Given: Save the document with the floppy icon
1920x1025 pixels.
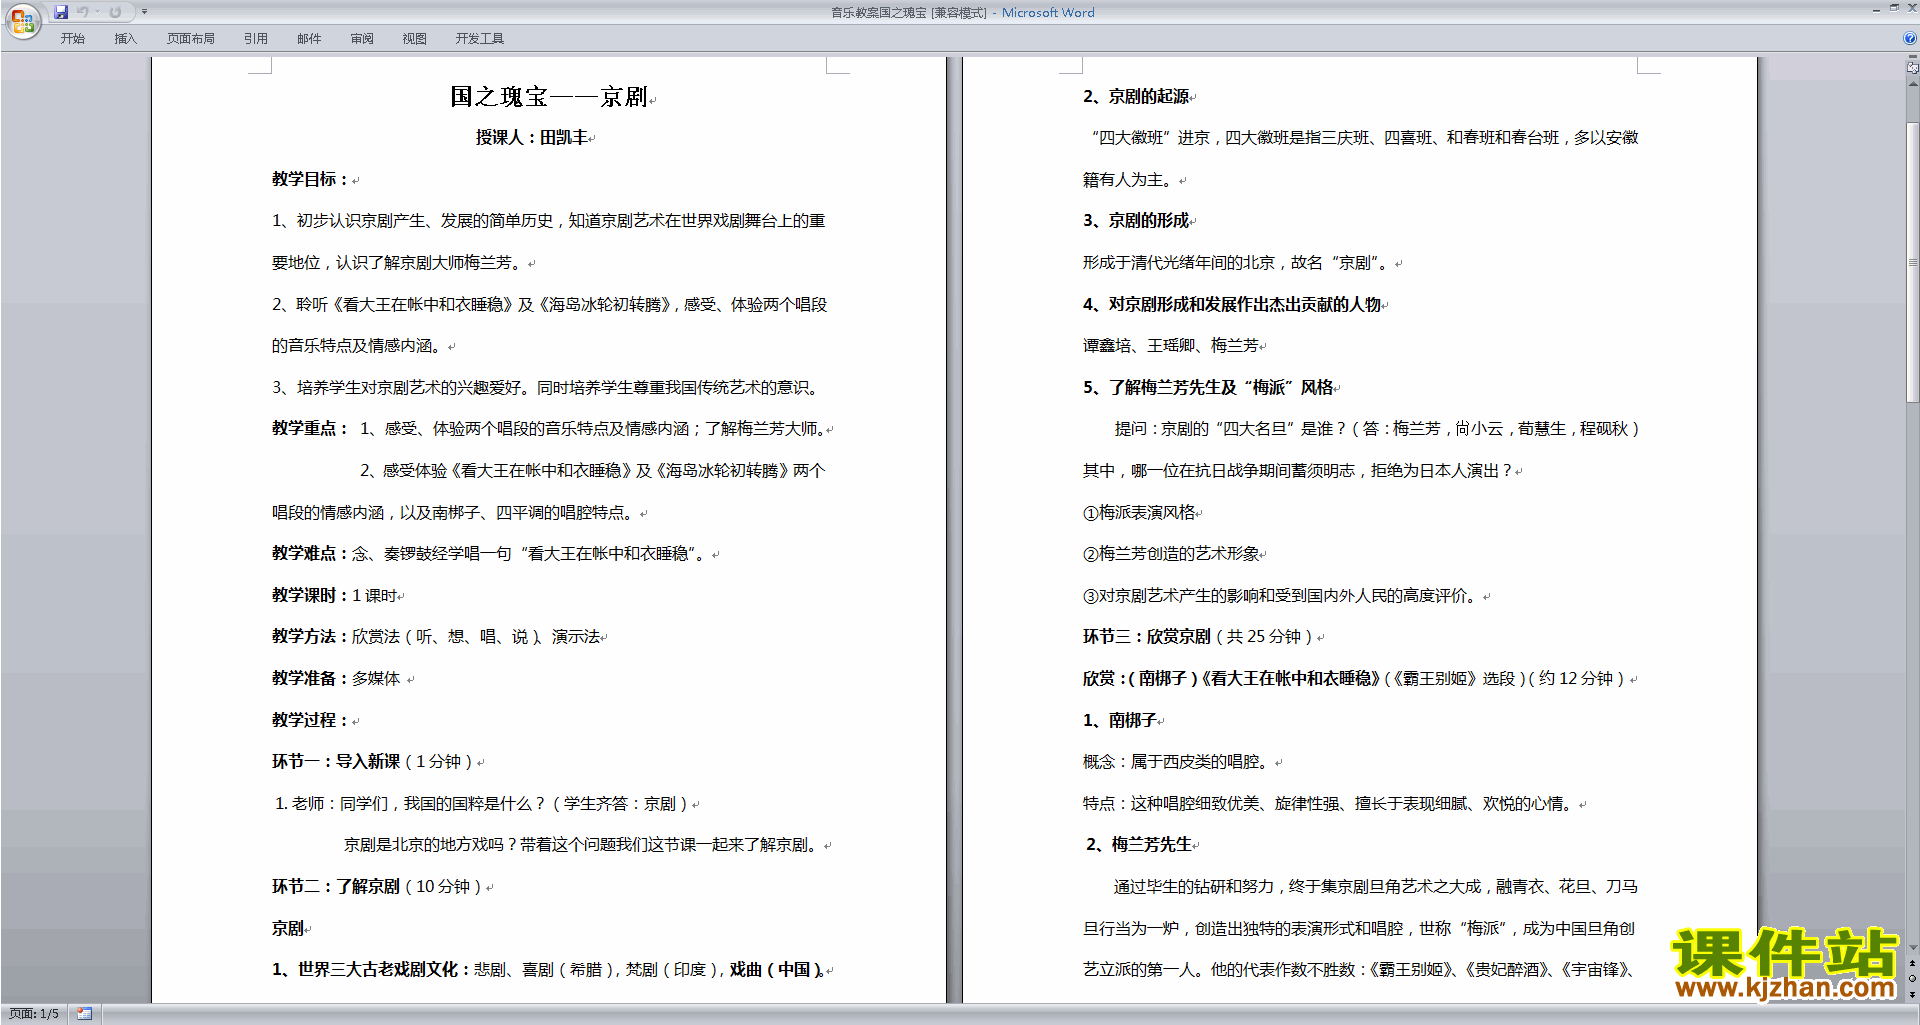Looking at the screenshot, I should pos(61,12).
